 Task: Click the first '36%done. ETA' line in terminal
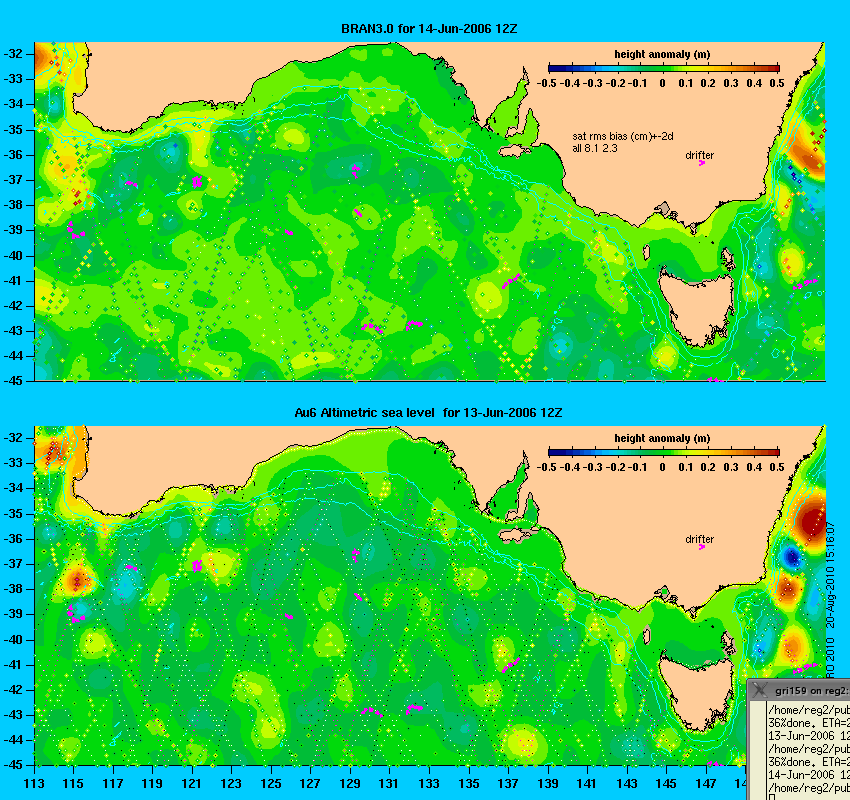pyautogui.click(x=809, y=723)
